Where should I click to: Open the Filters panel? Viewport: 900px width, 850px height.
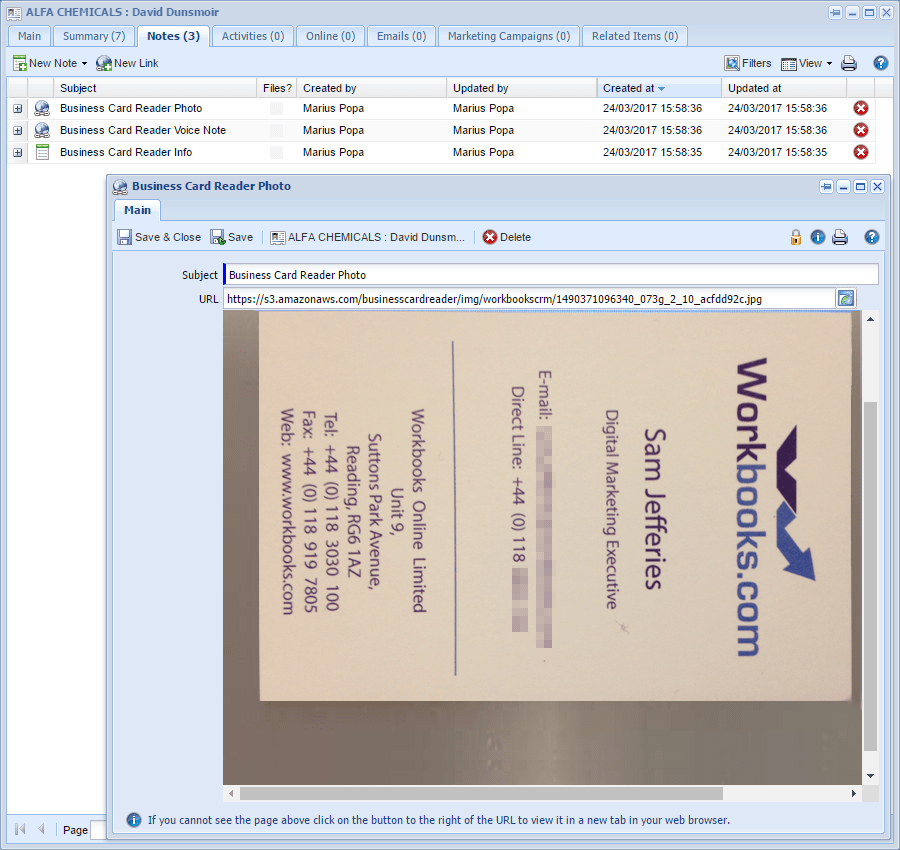click(747, 63)
